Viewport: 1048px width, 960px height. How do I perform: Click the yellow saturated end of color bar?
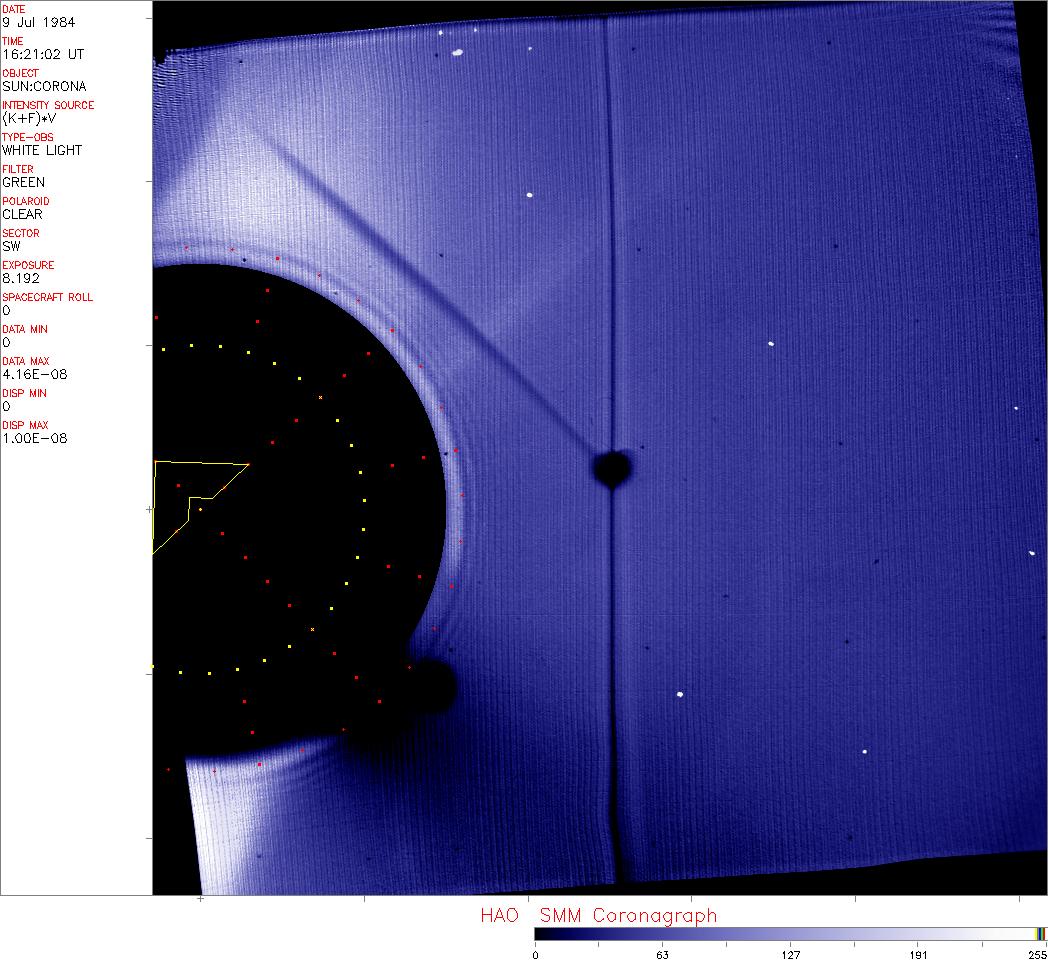pyautogui.click(x=1040, y=934)
